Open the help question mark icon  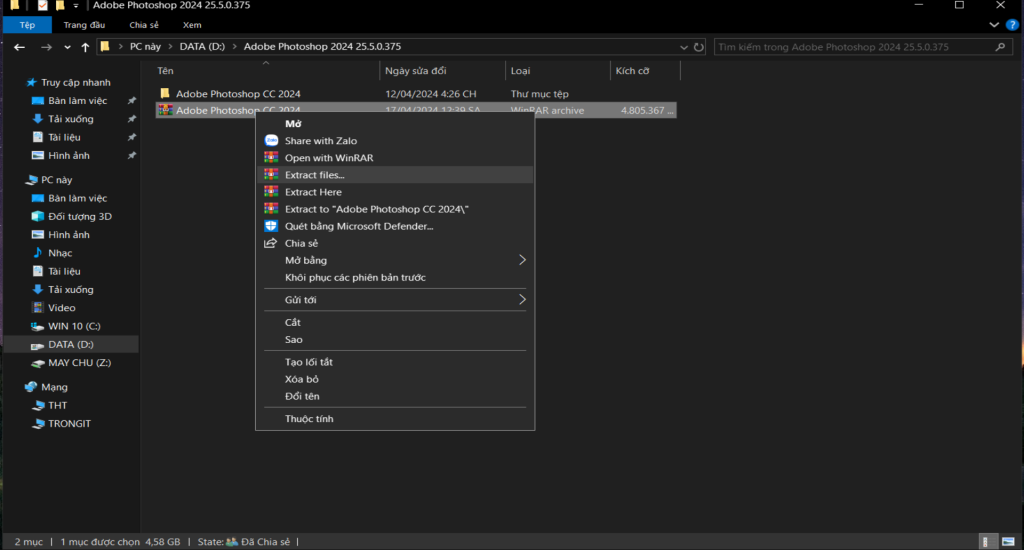tap(1012, 25)
